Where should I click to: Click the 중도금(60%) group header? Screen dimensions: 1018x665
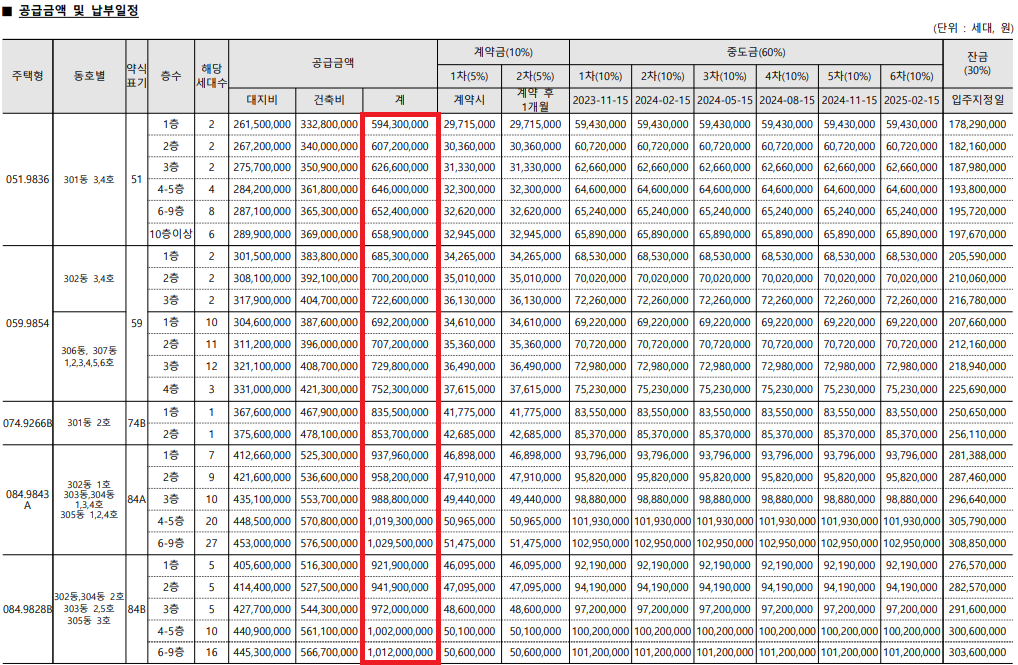[x=756, y=52]
